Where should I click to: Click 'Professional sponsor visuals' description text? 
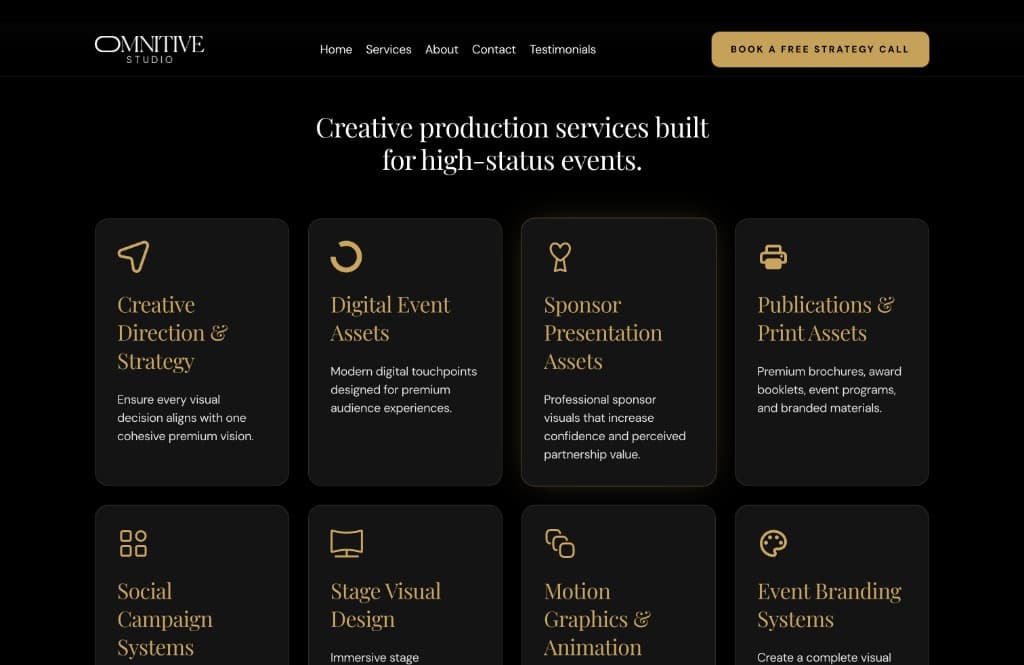coord(615,427)
